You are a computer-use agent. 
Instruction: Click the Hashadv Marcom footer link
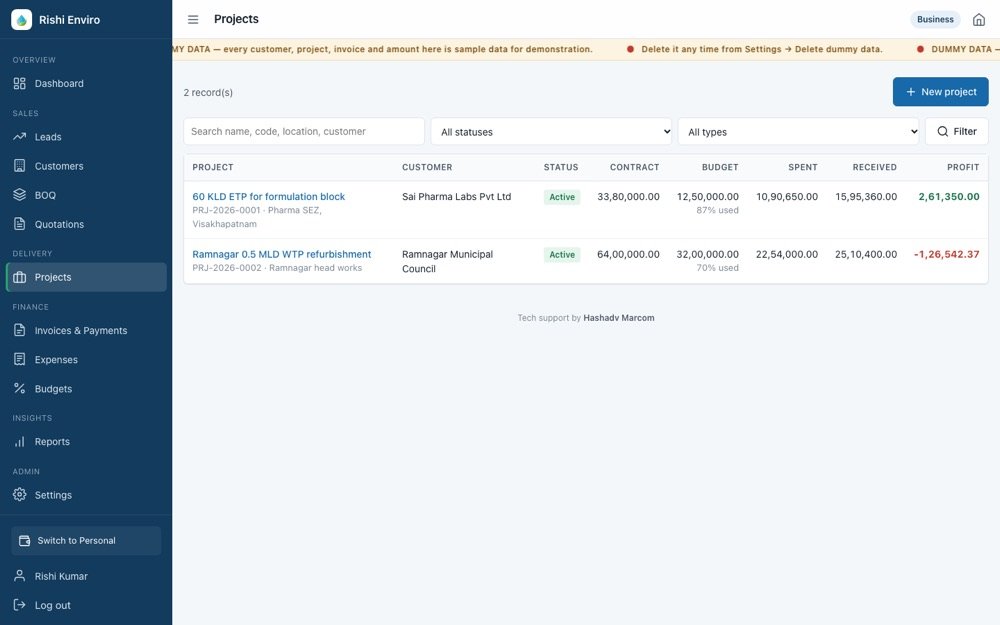pyautogui.click(x=619, y=318)
